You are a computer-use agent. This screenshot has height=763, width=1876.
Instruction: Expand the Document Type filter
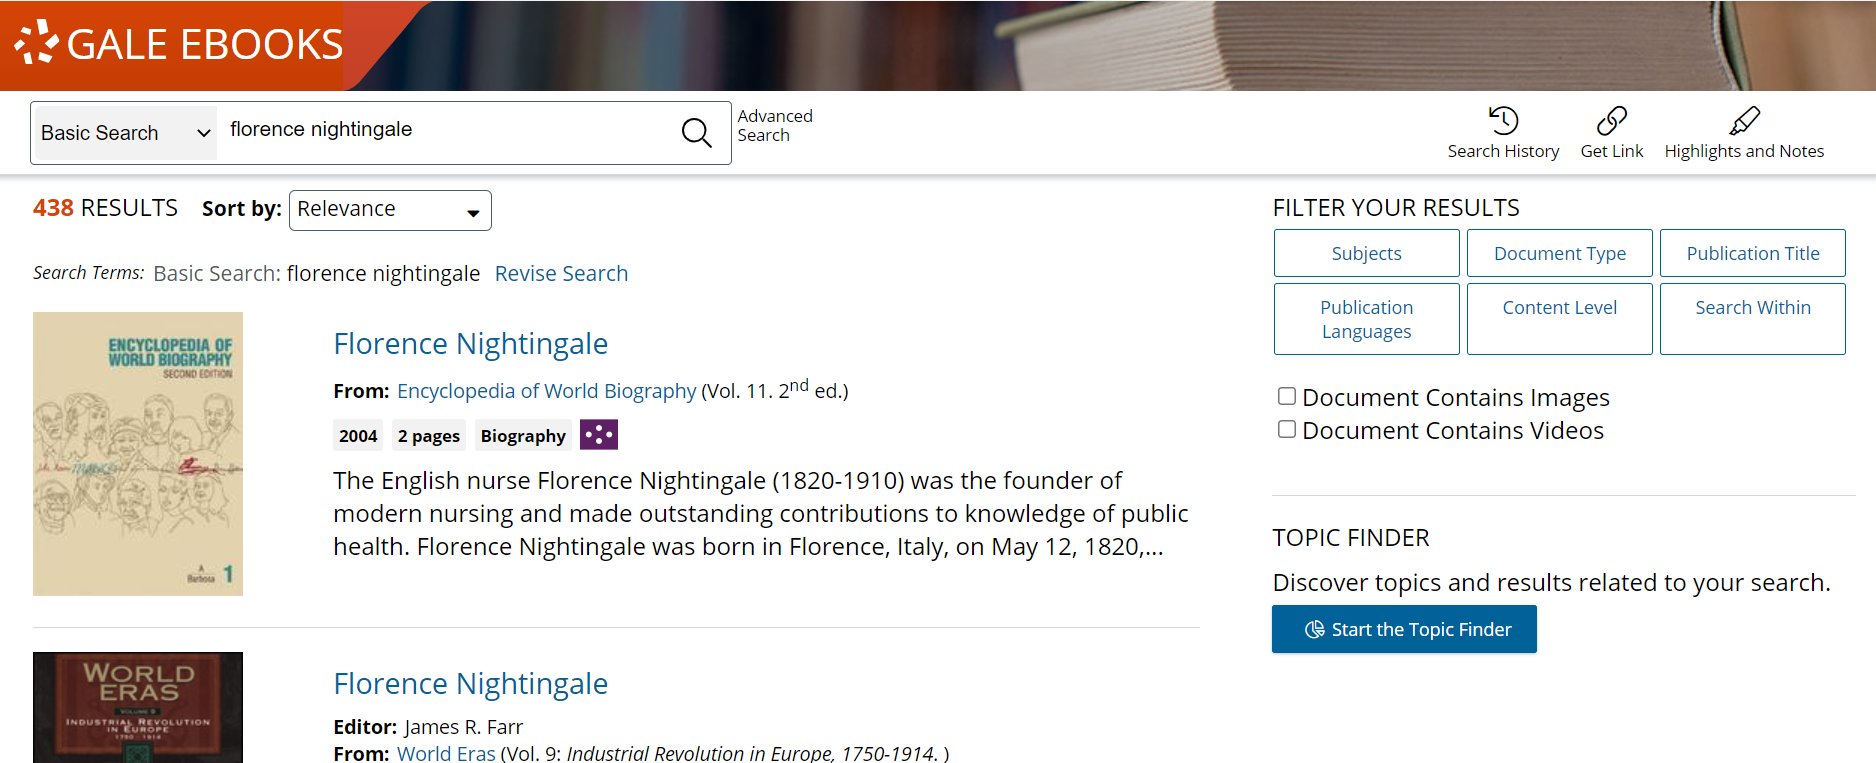(x=1559, y=254)
